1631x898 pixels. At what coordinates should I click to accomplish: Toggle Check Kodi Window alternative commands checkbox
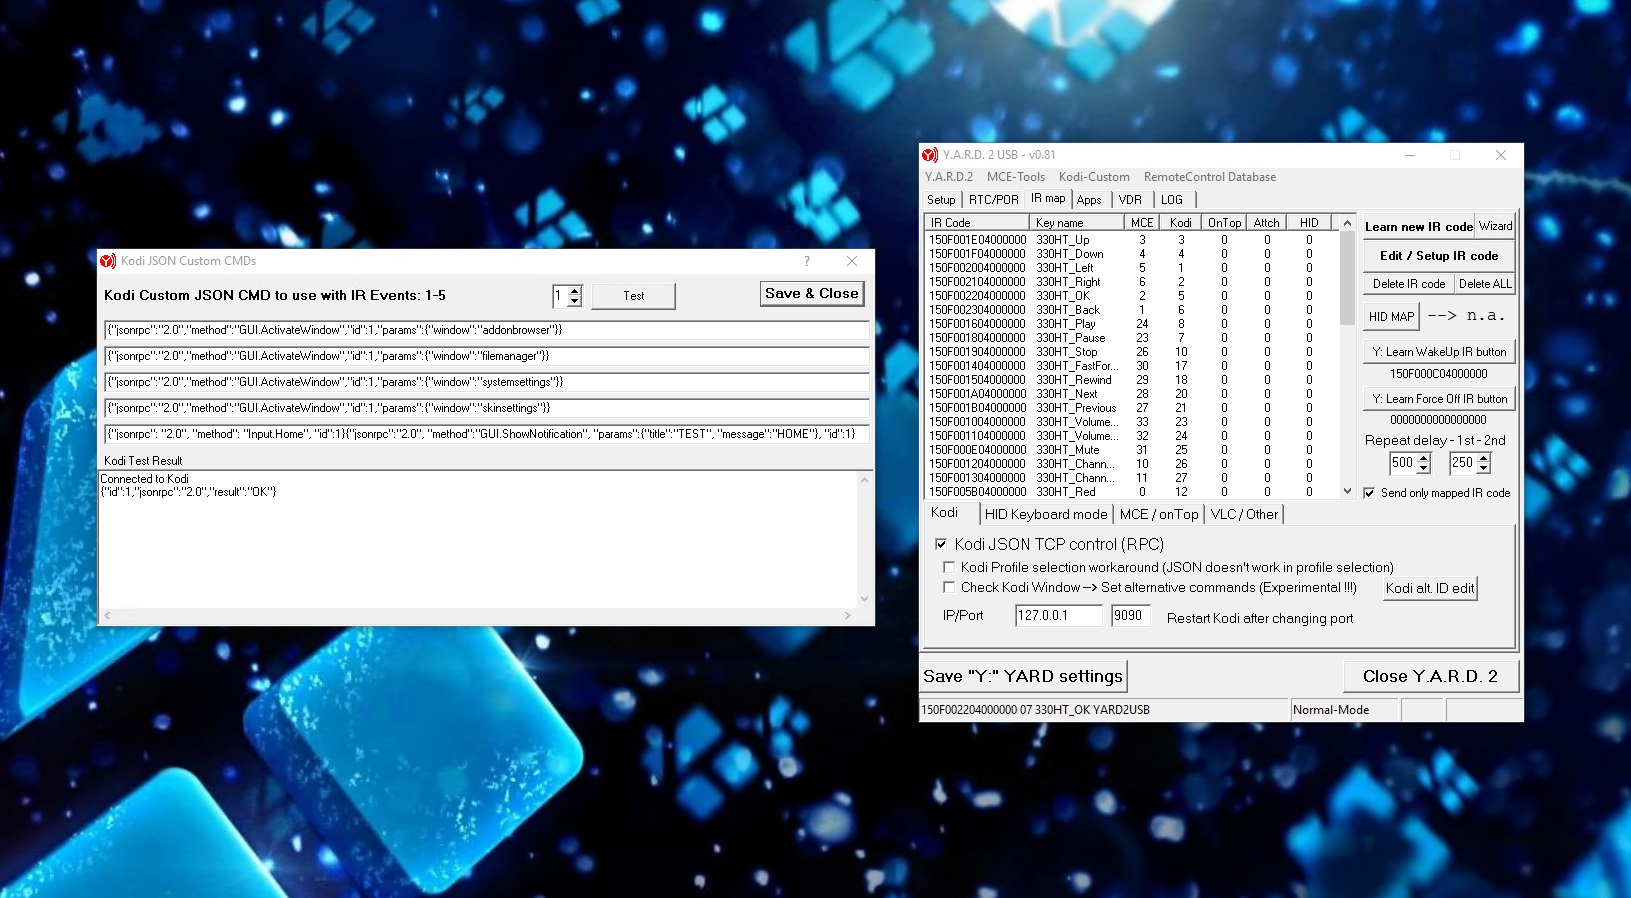click(949, 587)
